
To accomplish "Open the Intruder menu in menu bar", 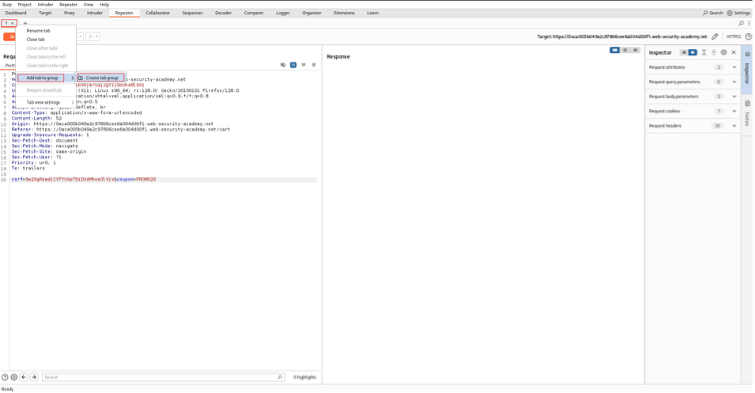I will (45, 4).
